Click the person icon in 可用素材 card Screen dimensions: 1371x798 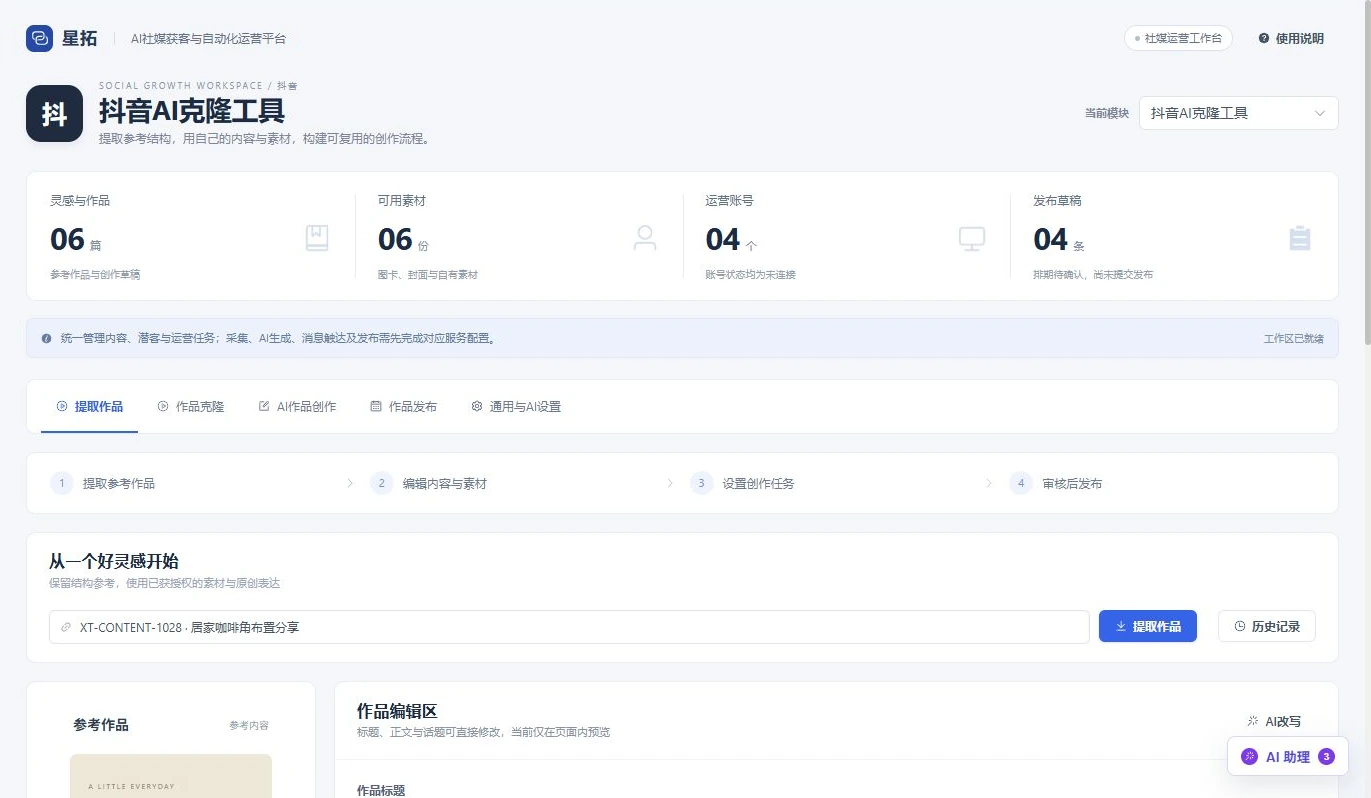click(x=645, y=238)
